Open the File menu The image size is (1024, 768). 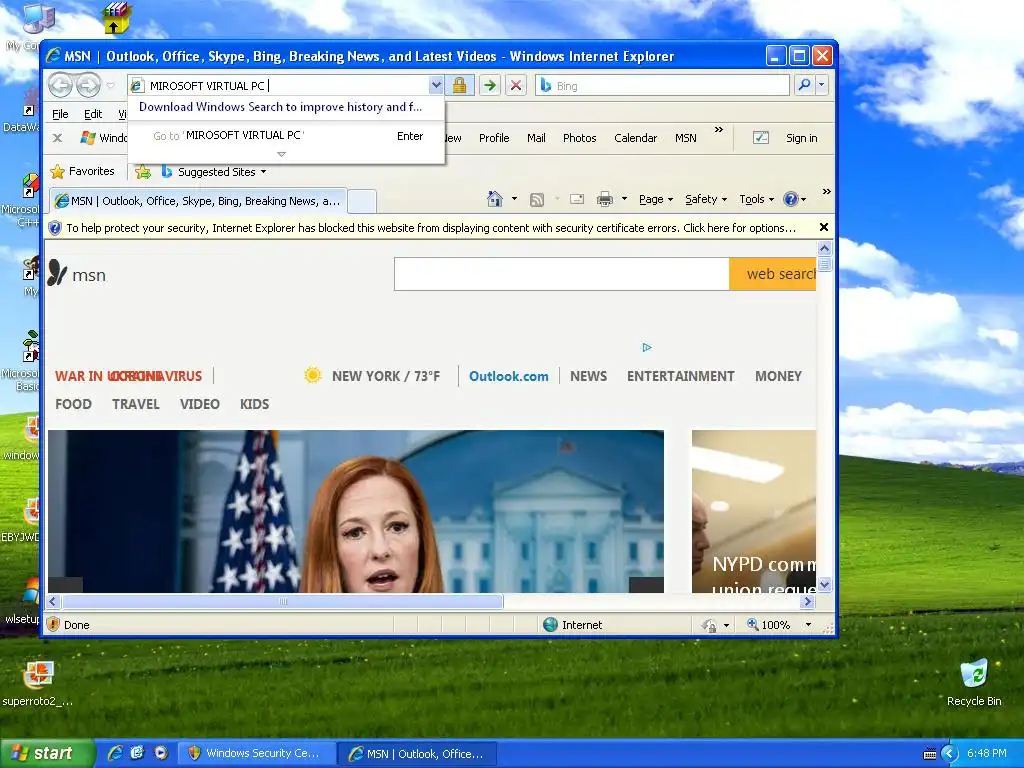(60, 114)
